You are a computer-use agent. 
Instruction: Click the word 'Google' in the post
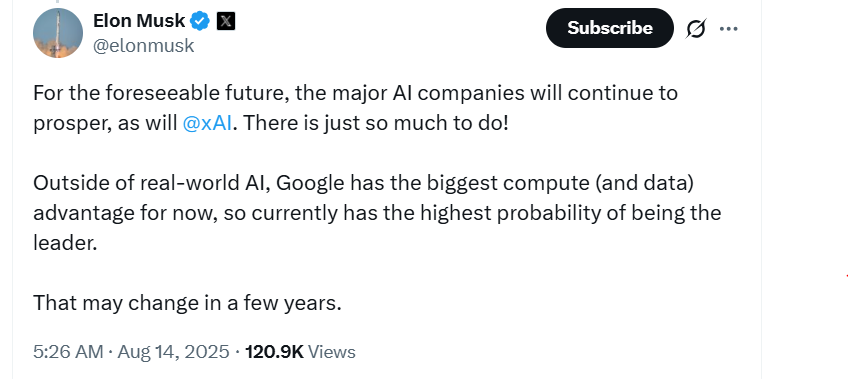click(310, 184)
